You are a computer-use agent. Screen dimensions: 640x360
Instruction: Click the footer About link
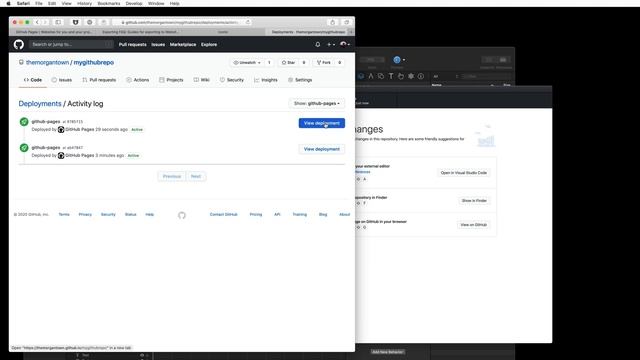[344, 214]
